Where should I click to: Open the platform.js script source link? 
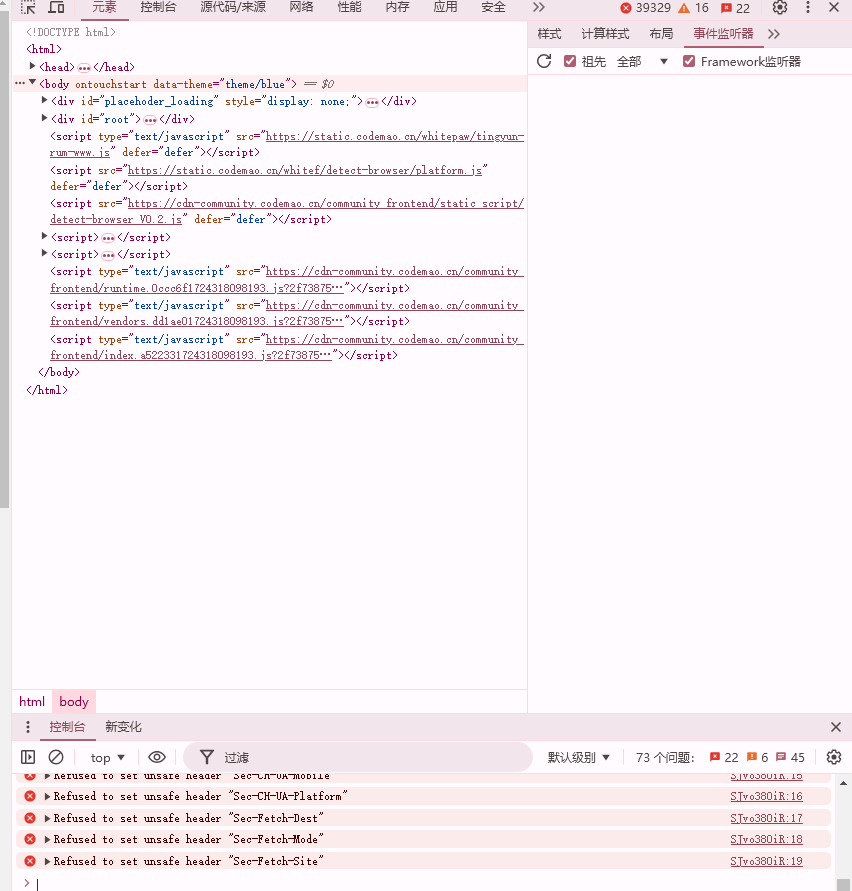coord(305,170)
